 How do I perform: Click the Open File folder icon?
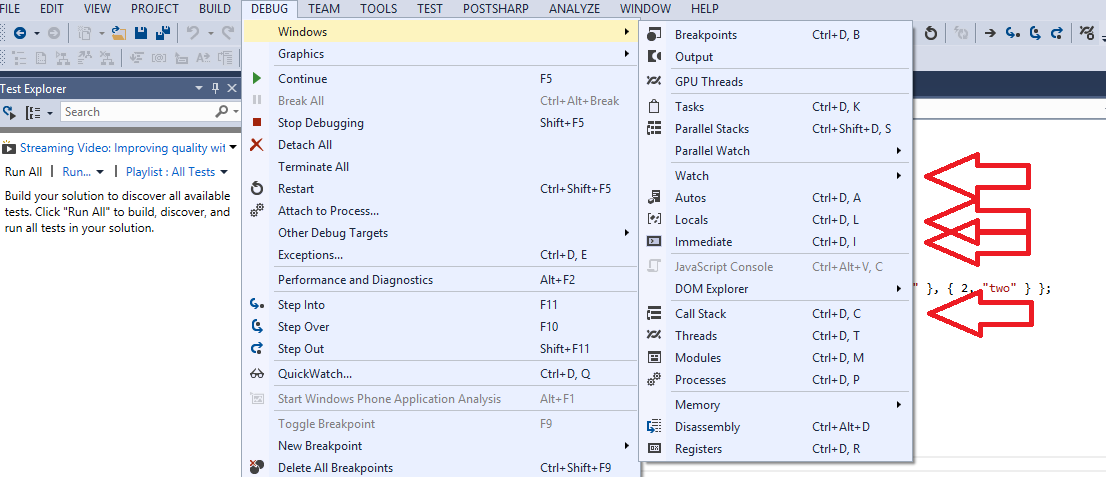coord(118,34)
